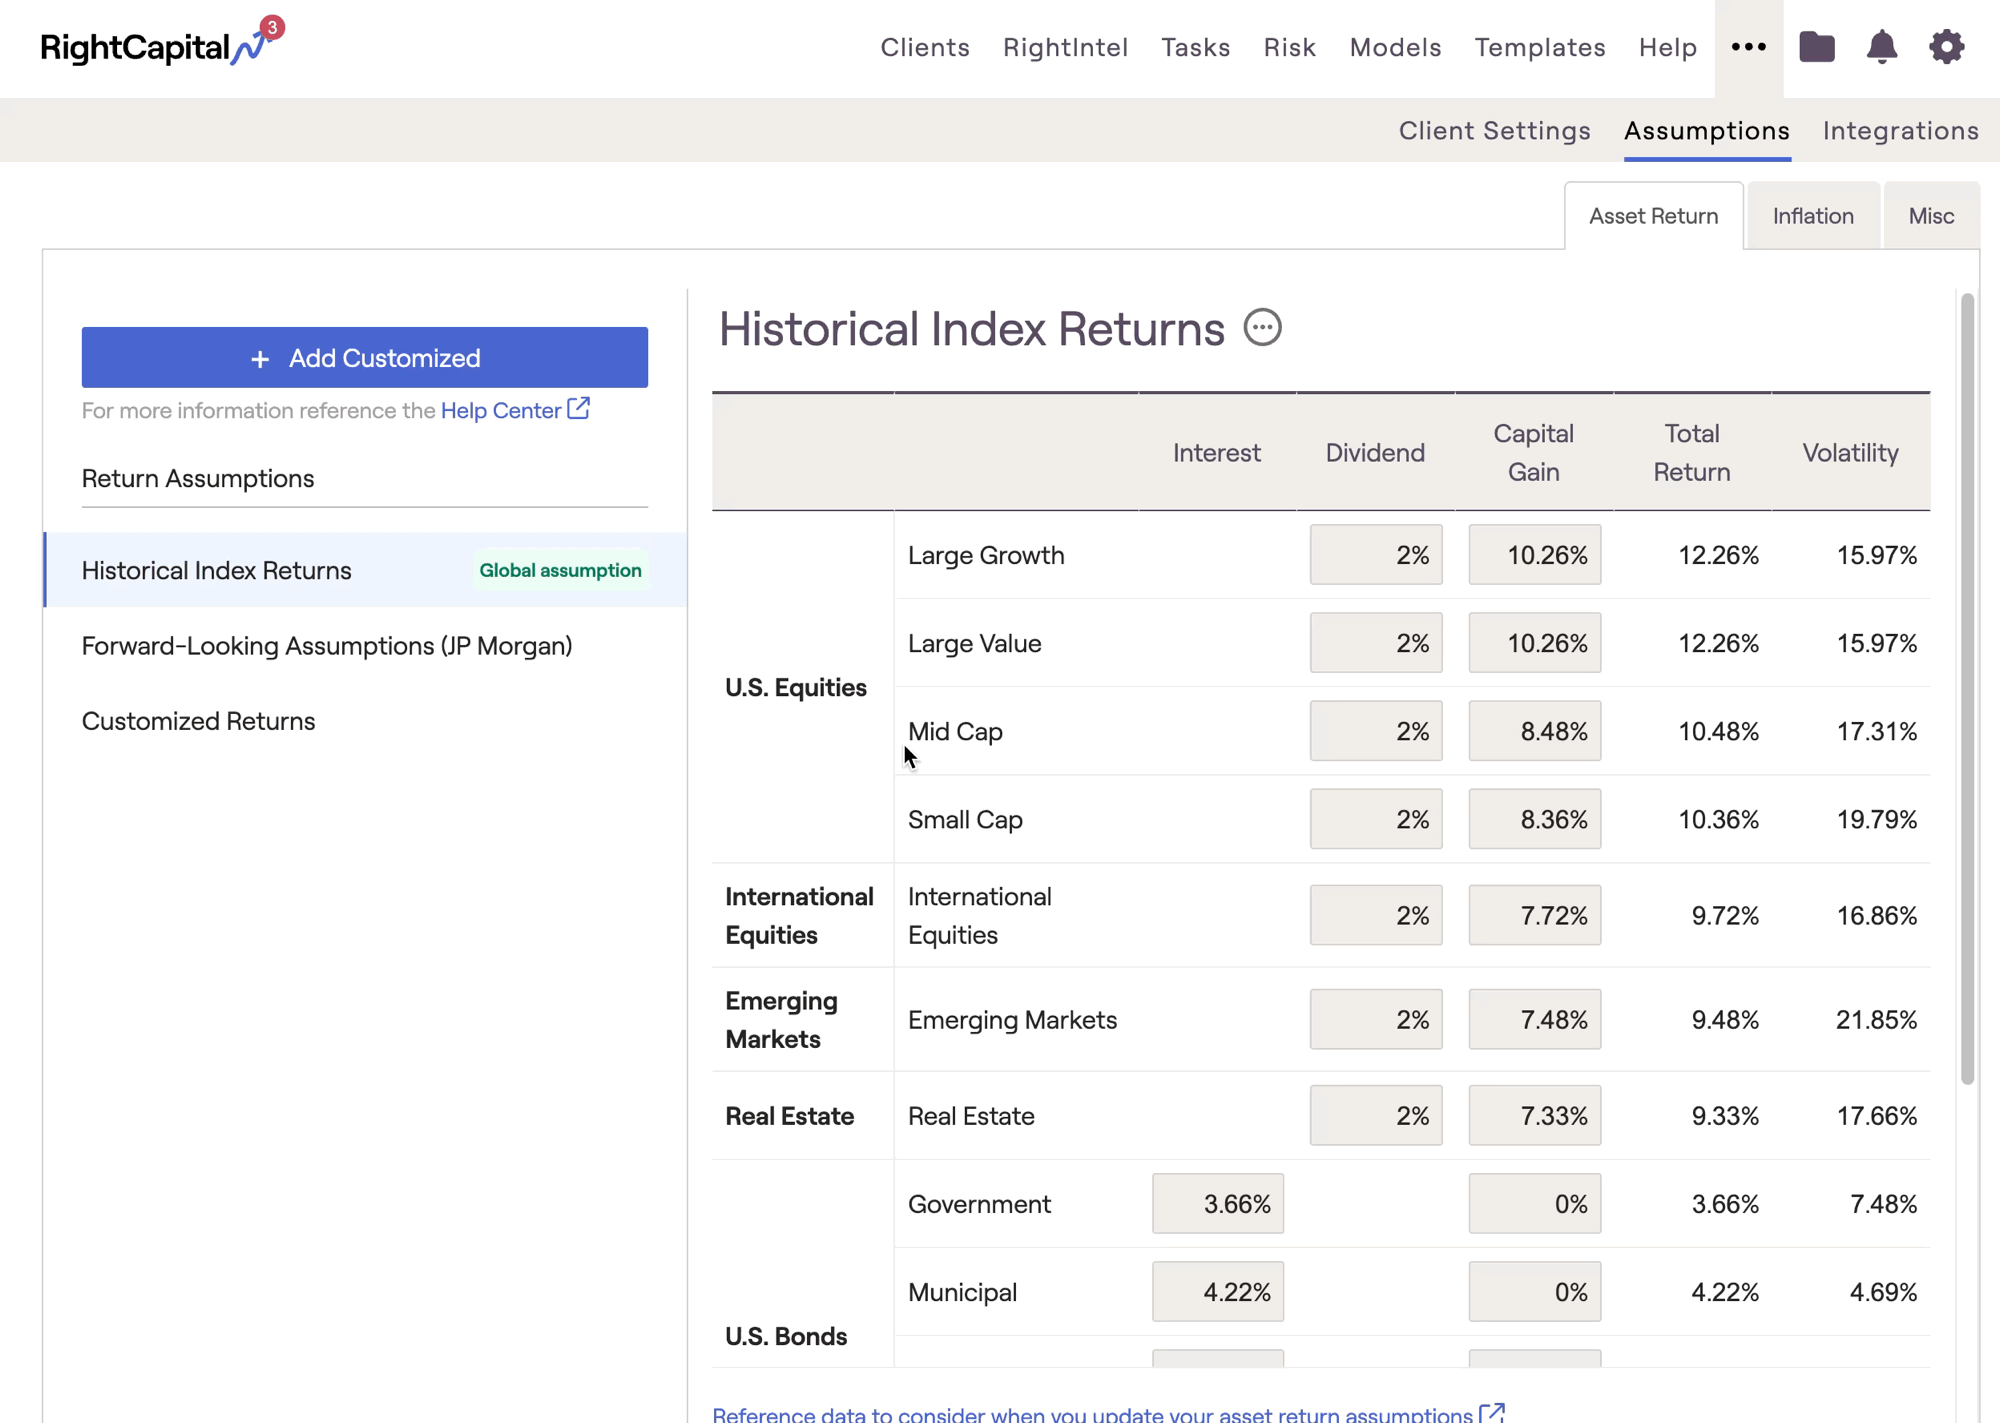
Task: Open the Integrations settings tab
Action: click(x=1900, y=131)
